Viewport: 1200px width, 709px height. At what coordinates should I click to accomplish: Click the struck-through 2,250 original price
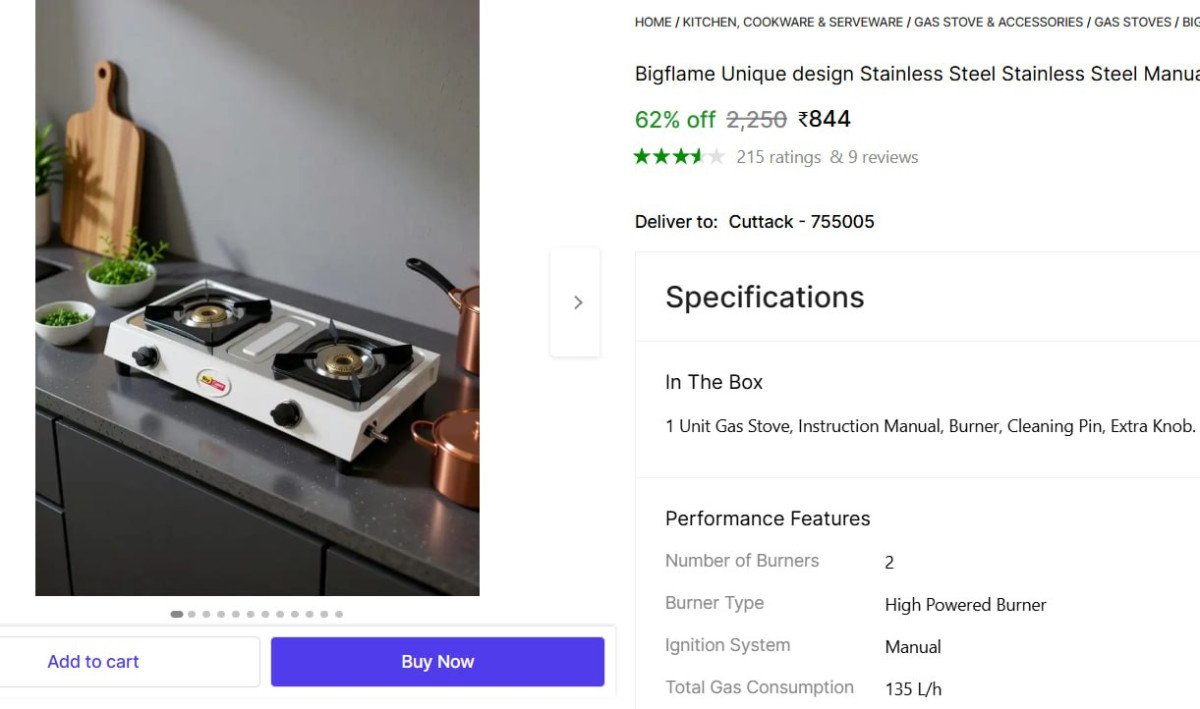756,120
